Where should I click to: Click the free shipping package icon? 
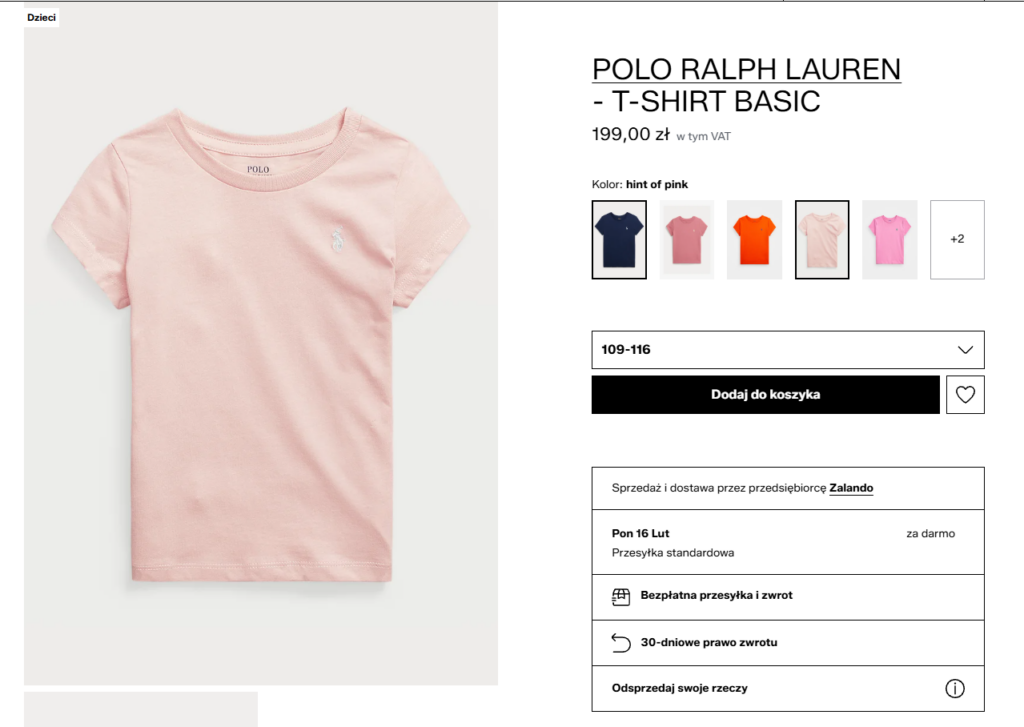(x=618, y=597)
